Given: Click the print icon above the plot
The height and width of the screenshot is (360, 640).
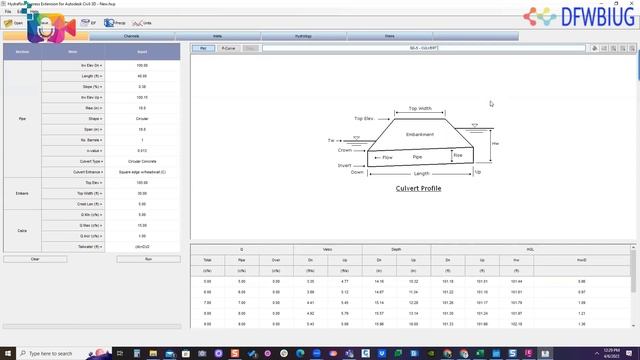Looking at the screenshot, I should [x=594, y=48].
